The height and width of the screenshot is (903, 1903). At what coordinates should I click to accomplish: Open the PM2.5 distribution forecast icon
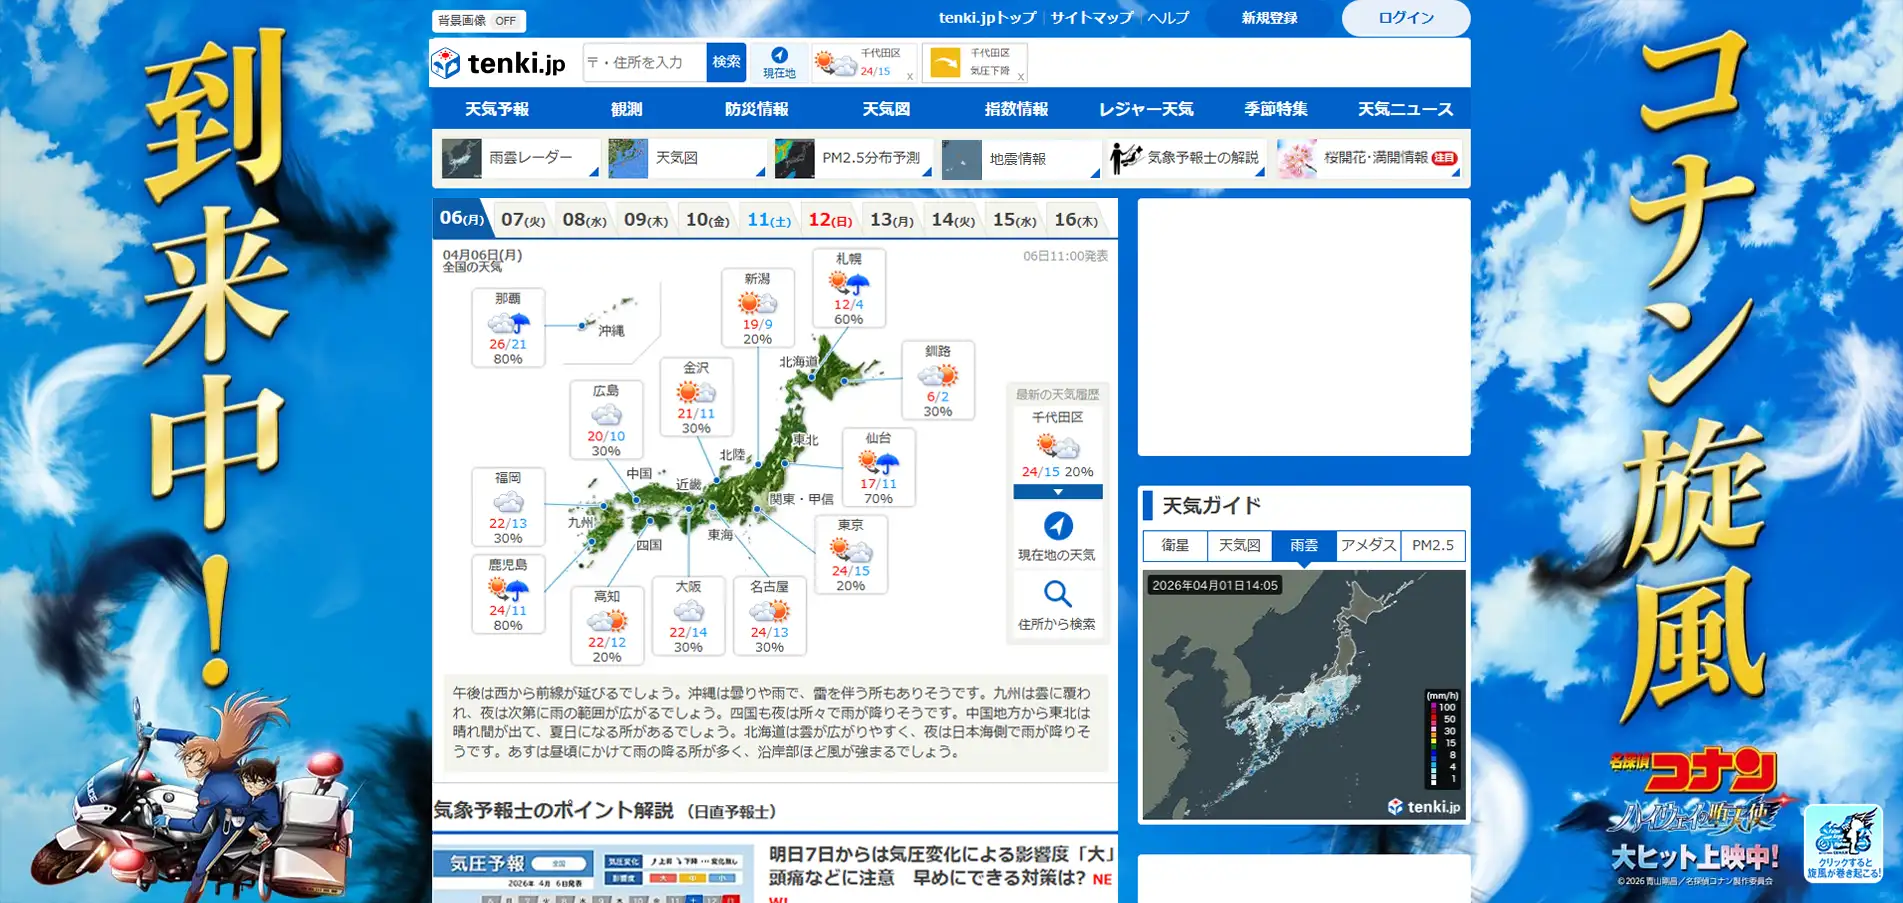[x=795, y=159]
